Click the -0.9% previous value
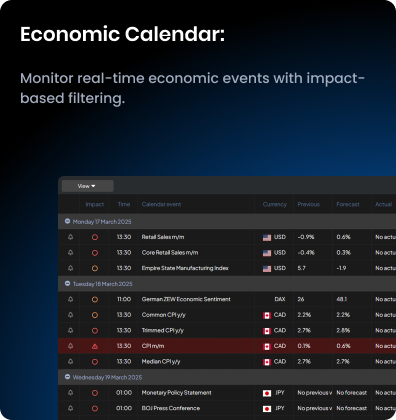This screenshot has width=396, height=420. pos(306,237)
